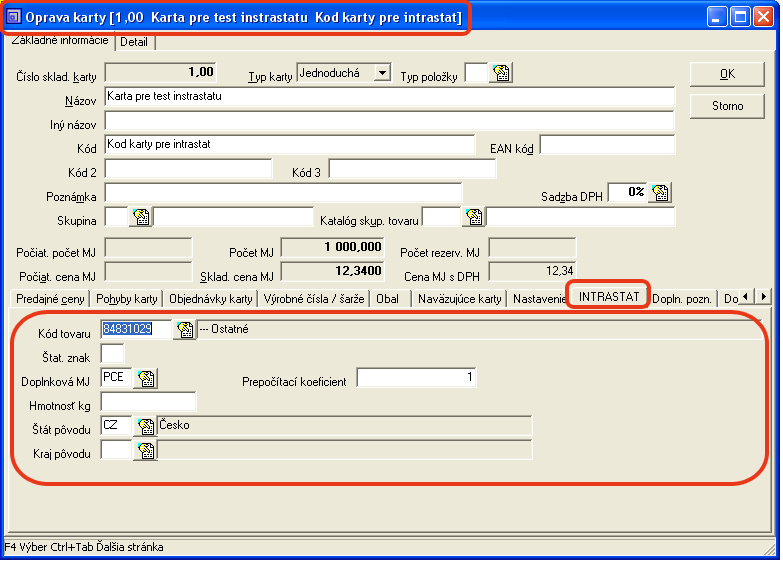783x563 pixels.
Task: Open the Predajné ceny tab
Action: [50, 299]
